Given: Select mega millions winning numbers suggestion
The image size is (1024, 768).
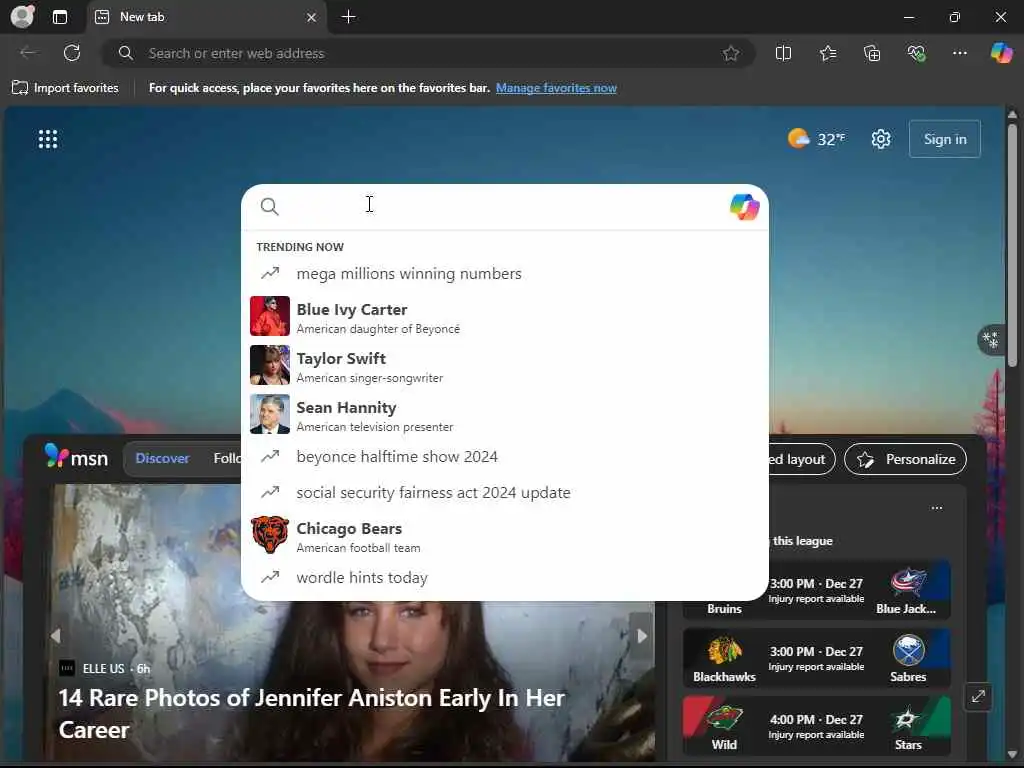Looking at the screenshot, I should pyautogui.click(x=504, y=274).
